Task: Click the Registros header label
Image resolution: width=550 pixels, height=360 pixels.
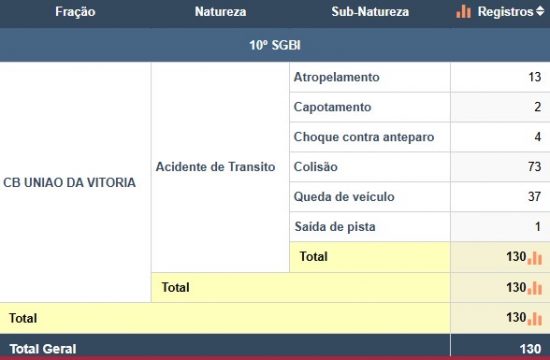Action: (505, 12)
